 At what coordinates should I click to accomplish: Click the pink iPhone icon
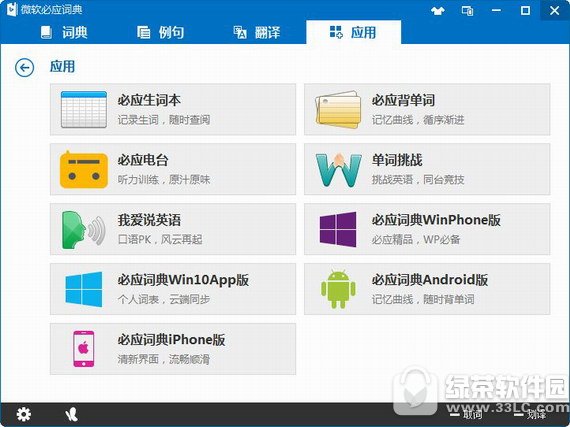tap(84, 349)
